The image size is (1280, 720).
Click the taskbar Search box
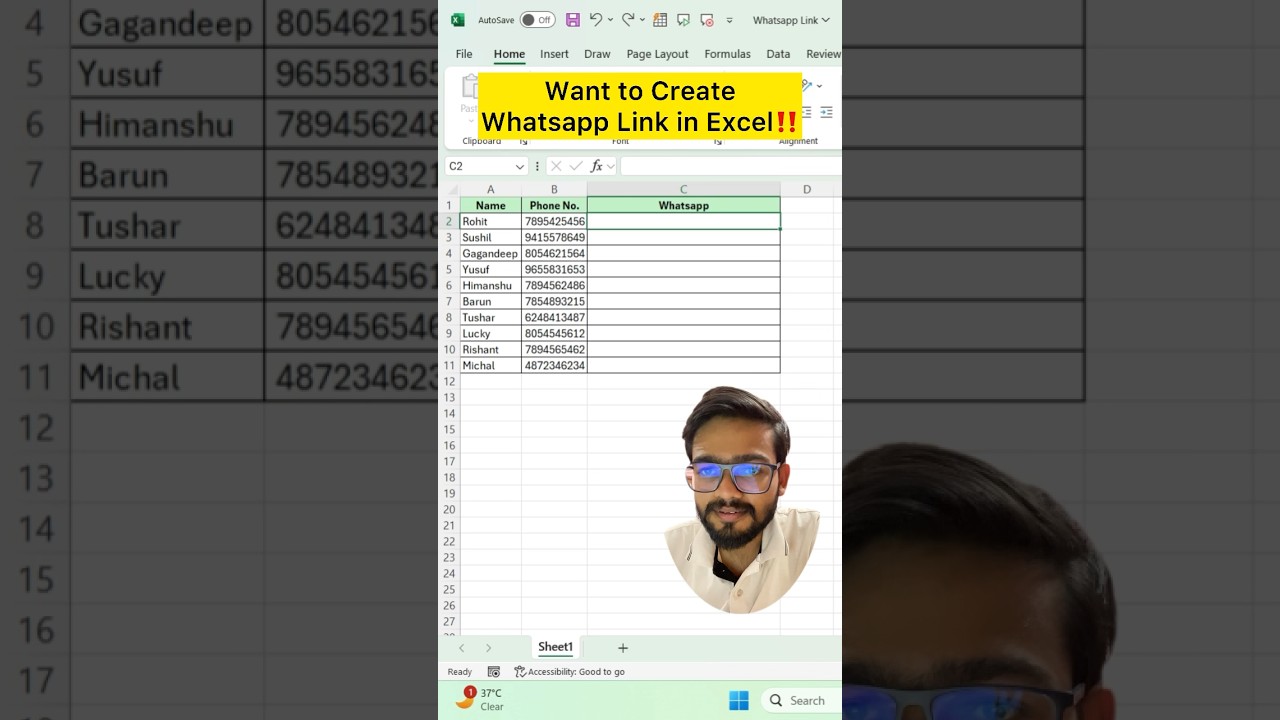(x=801, y=700)
